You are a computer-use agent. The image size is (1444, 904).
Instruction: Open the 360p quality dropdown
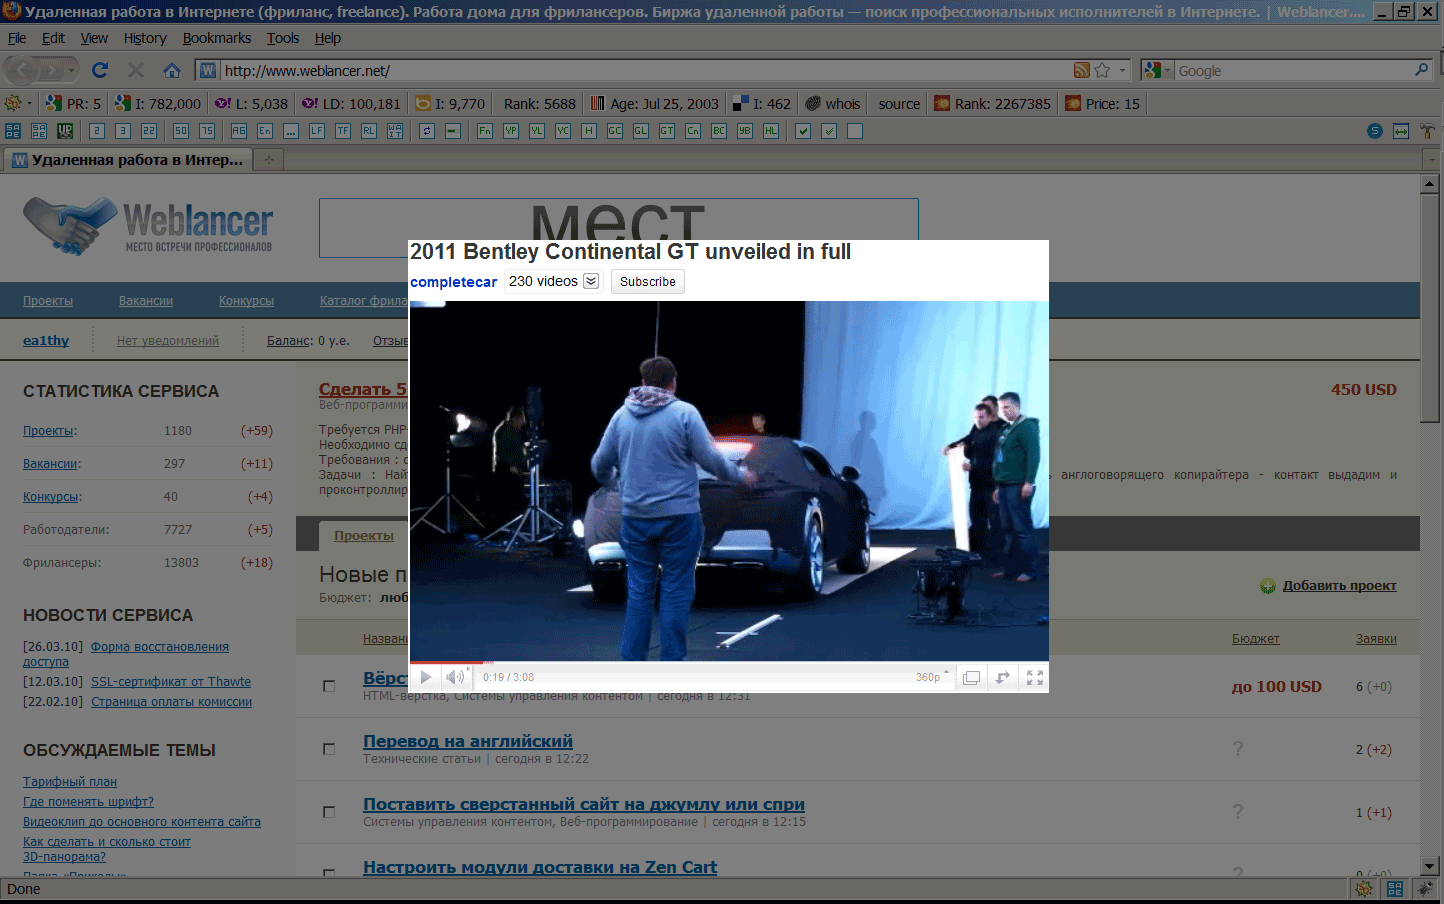(932, 677)
